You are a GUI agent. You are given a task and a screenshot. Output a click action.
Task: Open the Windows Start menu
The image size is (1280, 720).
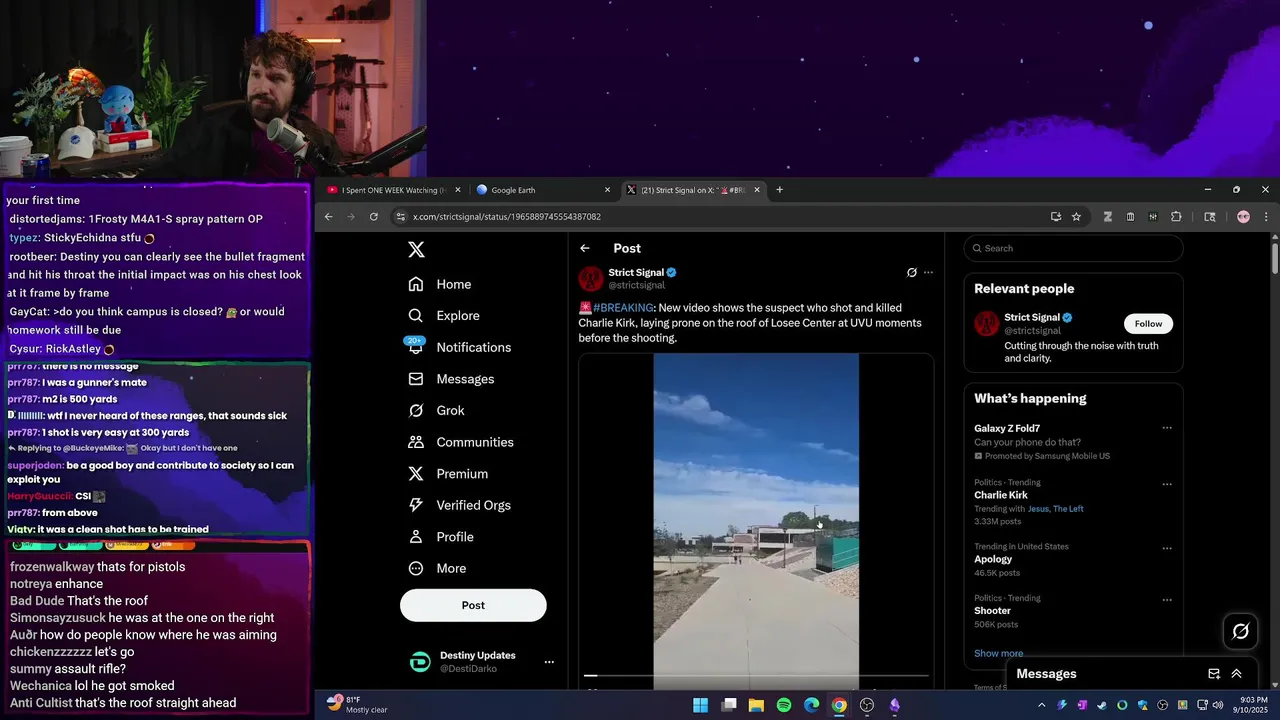pyautogui.click(x=701, y=705)
